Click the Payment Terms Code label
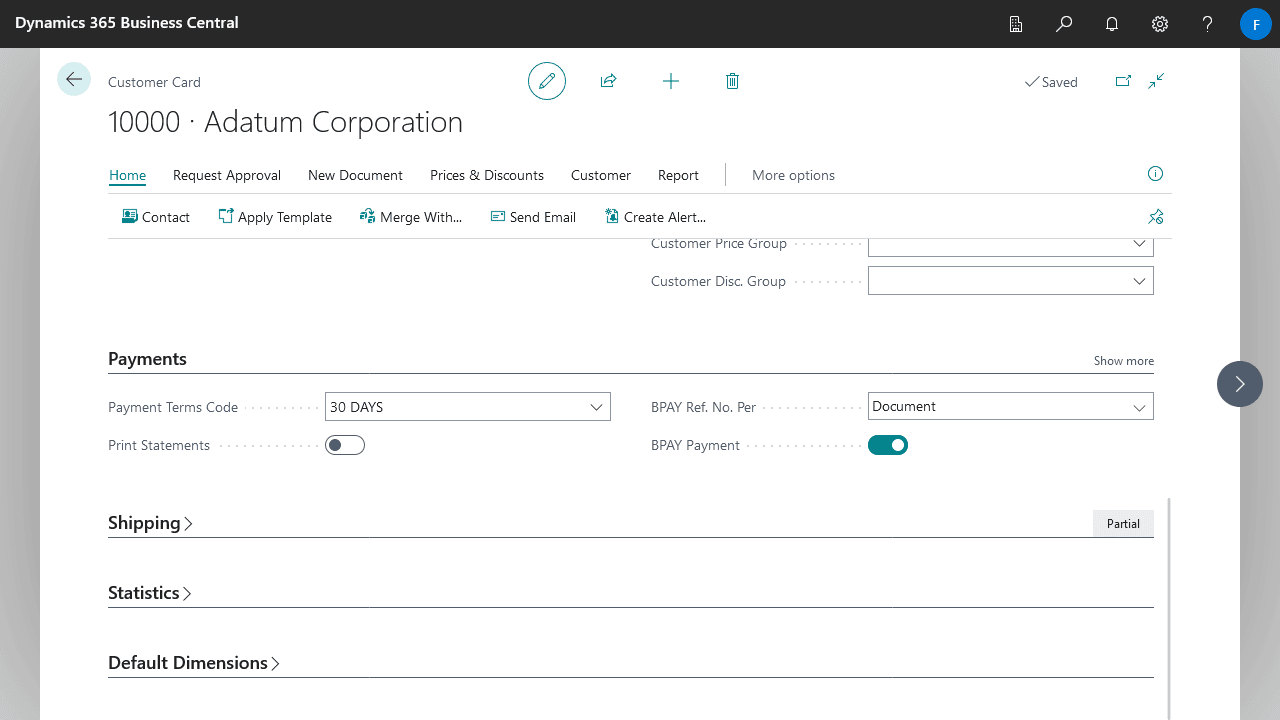The height and width of the screenshot is (720, 1280). [x=173, y=407]
